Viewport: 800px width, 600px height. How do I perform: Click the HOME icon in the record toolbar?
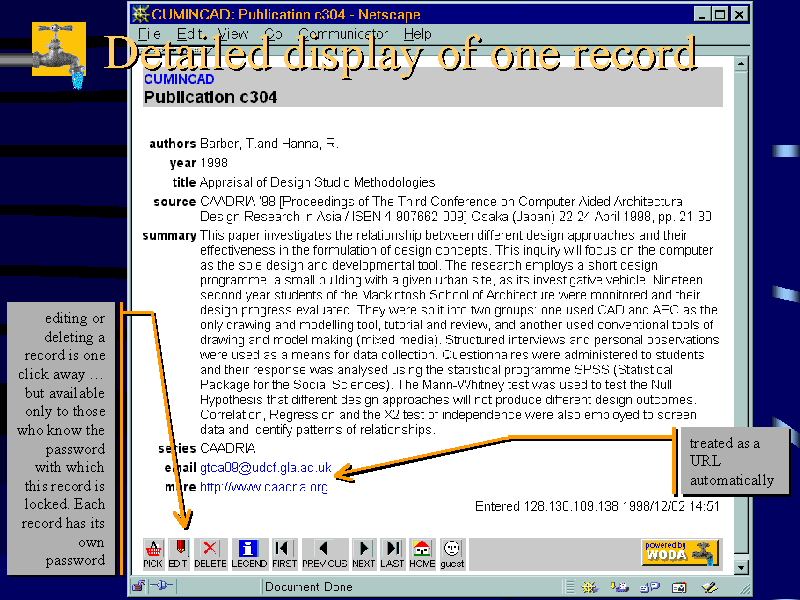point(421,548)
